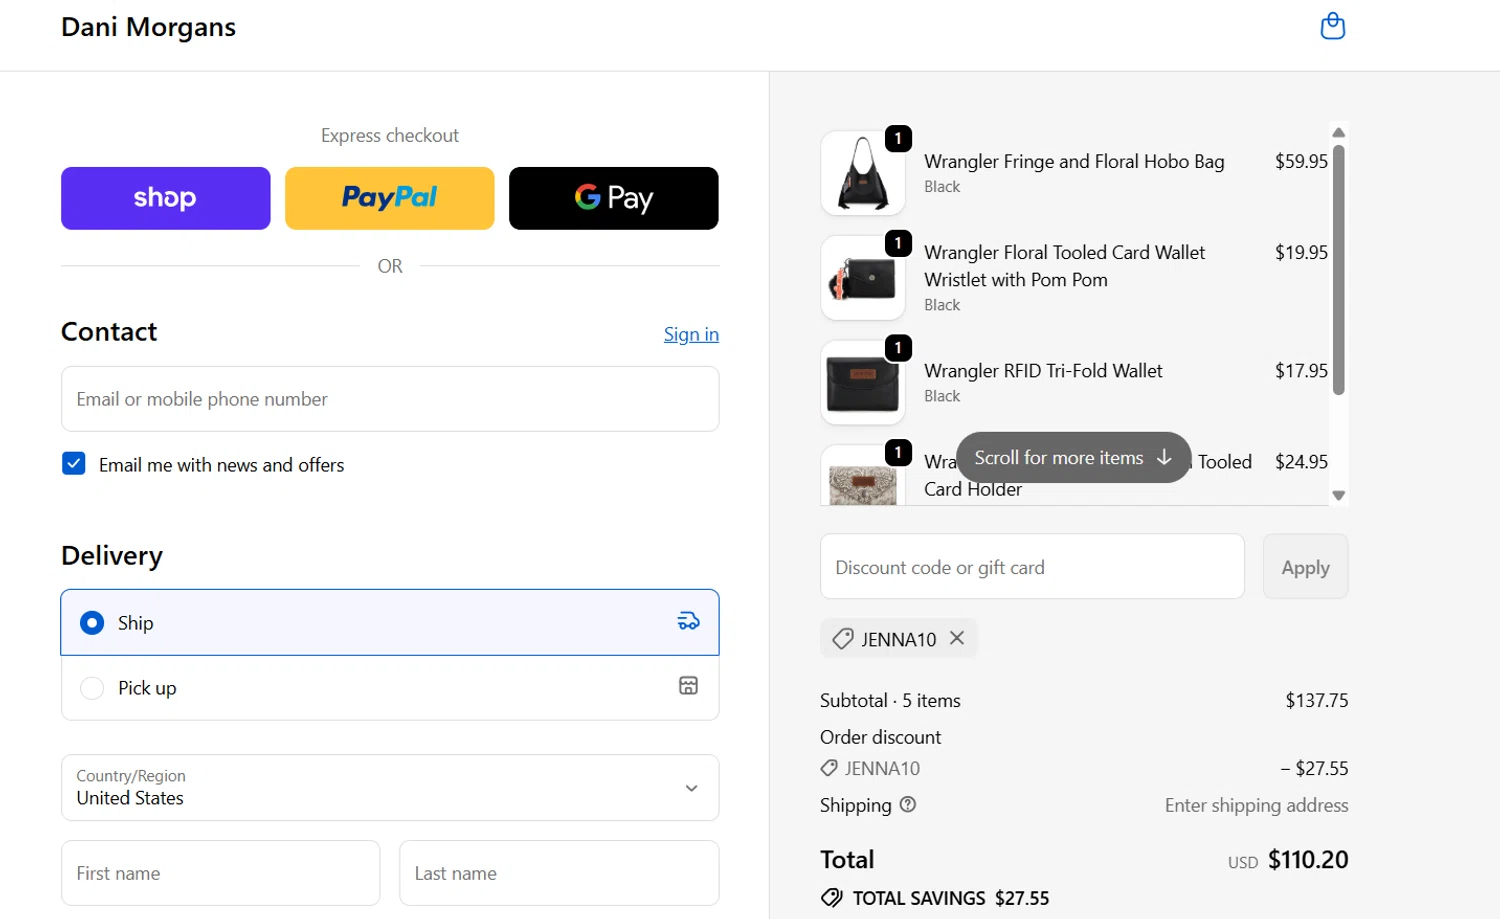The image size is (1500, 919).
Task: Select the Ship delivery option
Action: point(92,623)
